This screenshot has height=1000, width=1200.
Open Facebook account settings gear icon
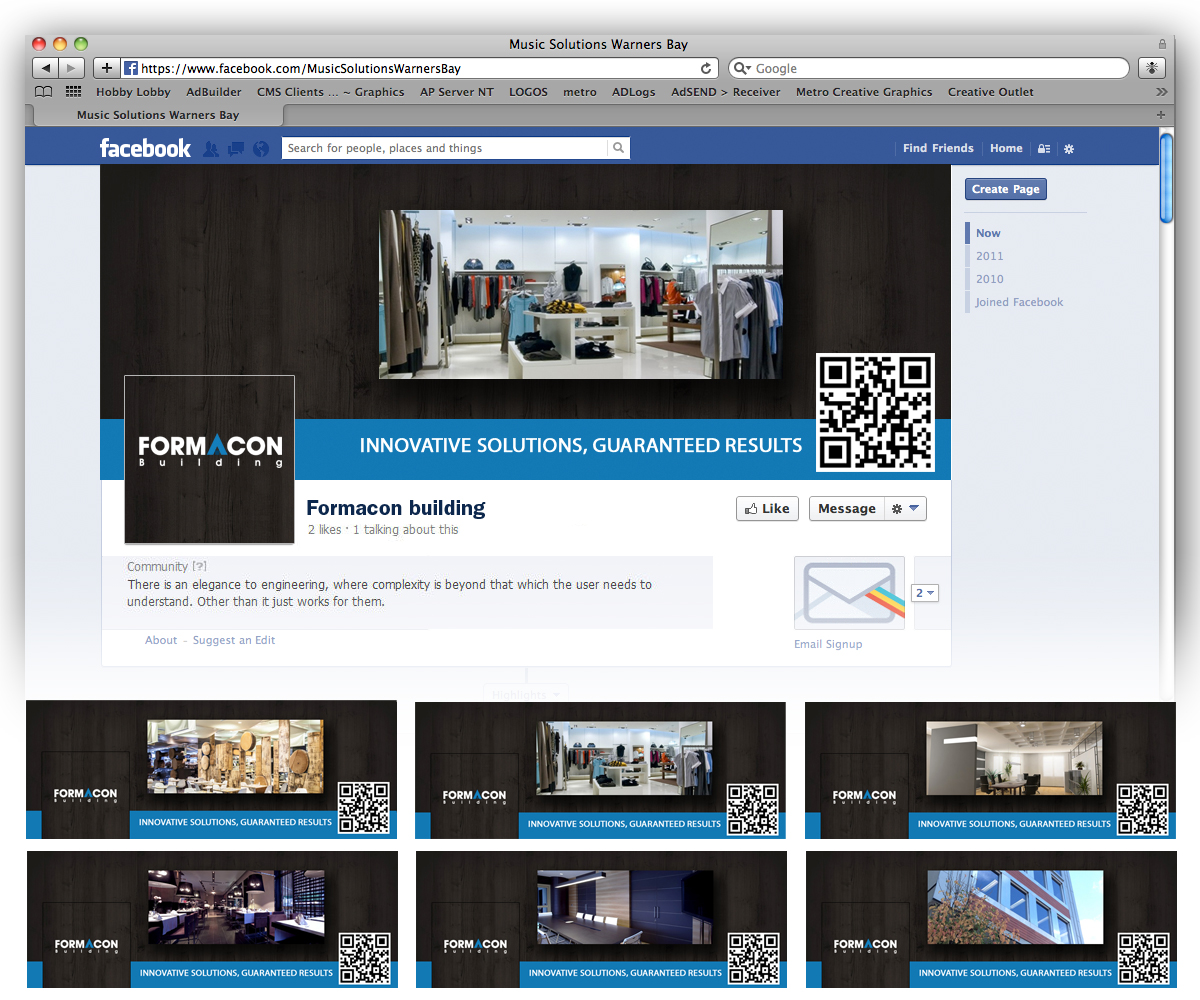point(1069,148)
